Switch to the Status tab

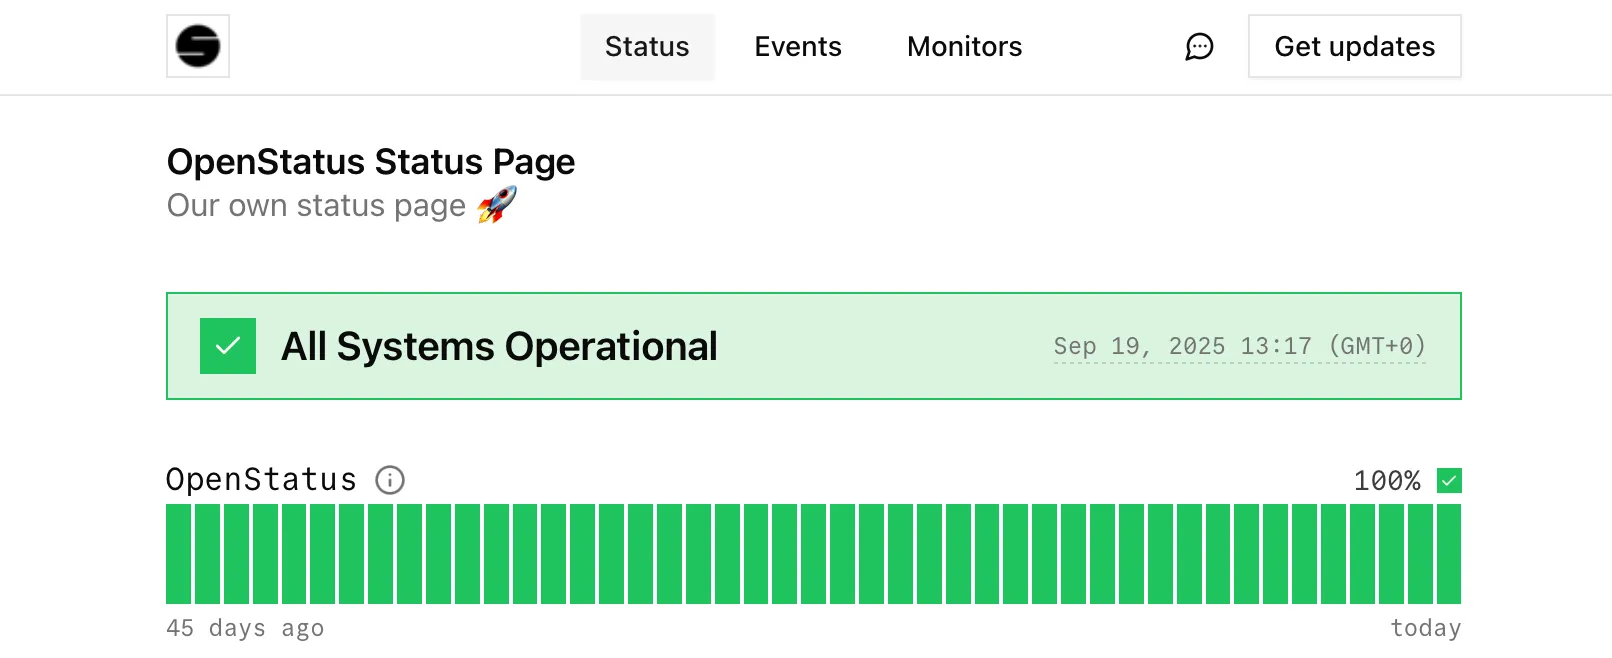coord(647,46)
